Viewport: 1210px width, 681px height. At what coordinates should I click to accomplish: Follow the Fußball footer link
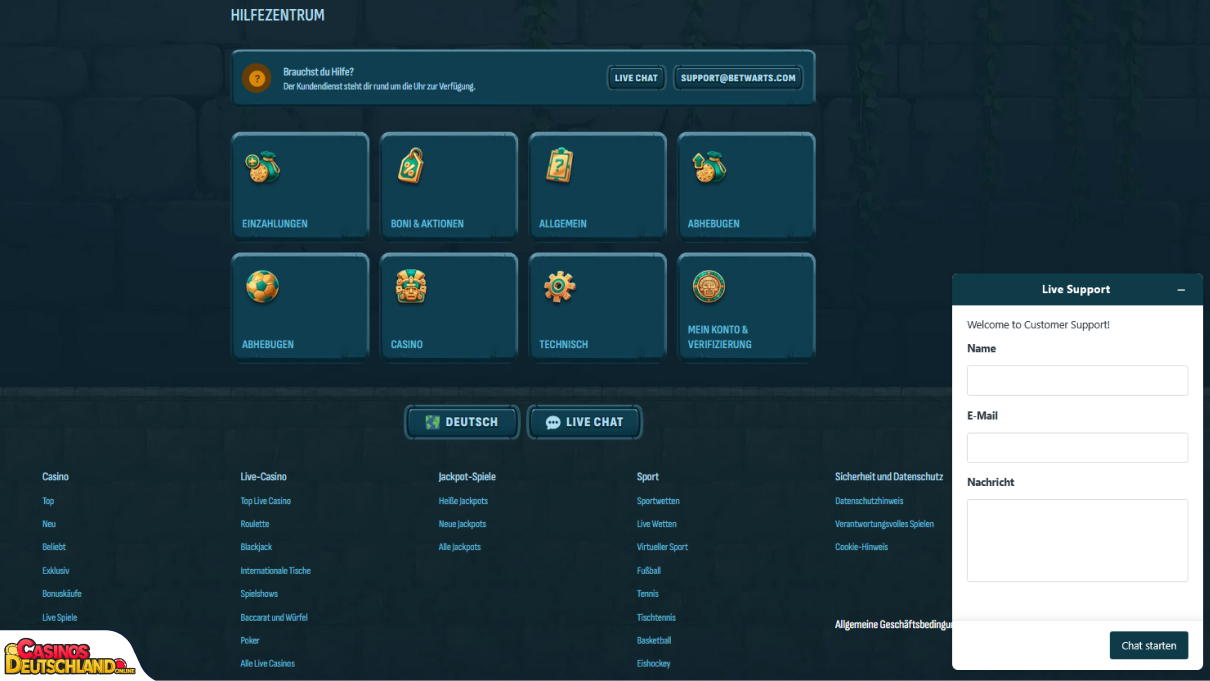point(649,571)
